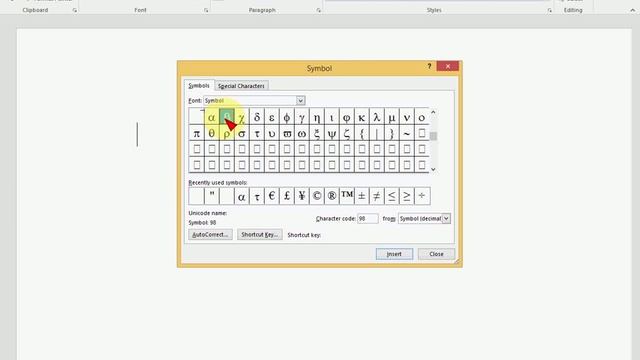640x360 pixels.
Task: Open the Clipboard group dialog launcher
Action: (75, 11)
